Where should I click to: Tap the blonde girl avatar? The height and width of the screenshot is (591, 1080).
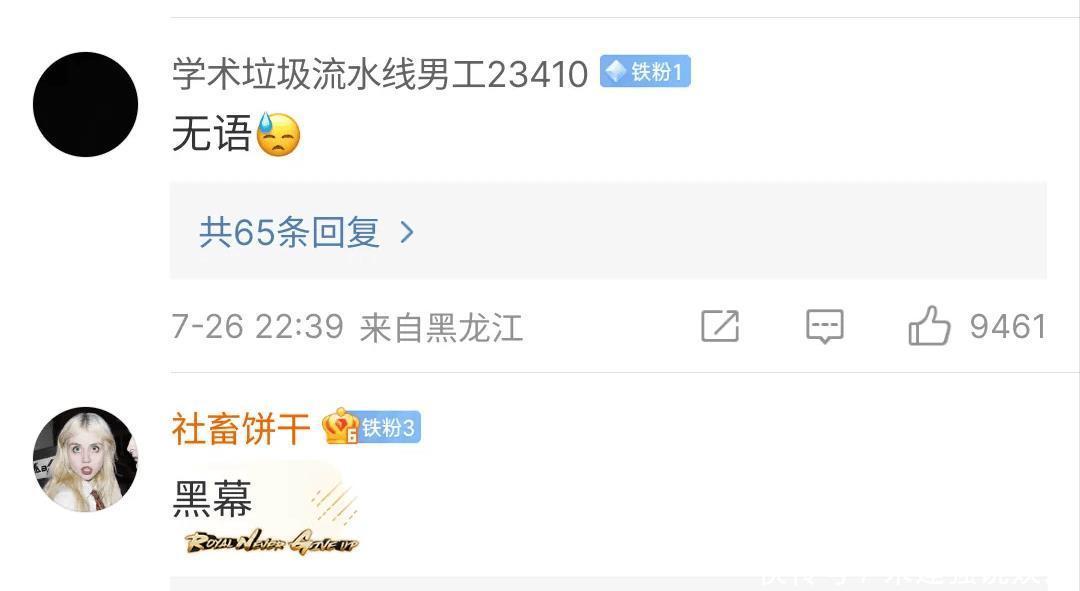tap(85, 459)
